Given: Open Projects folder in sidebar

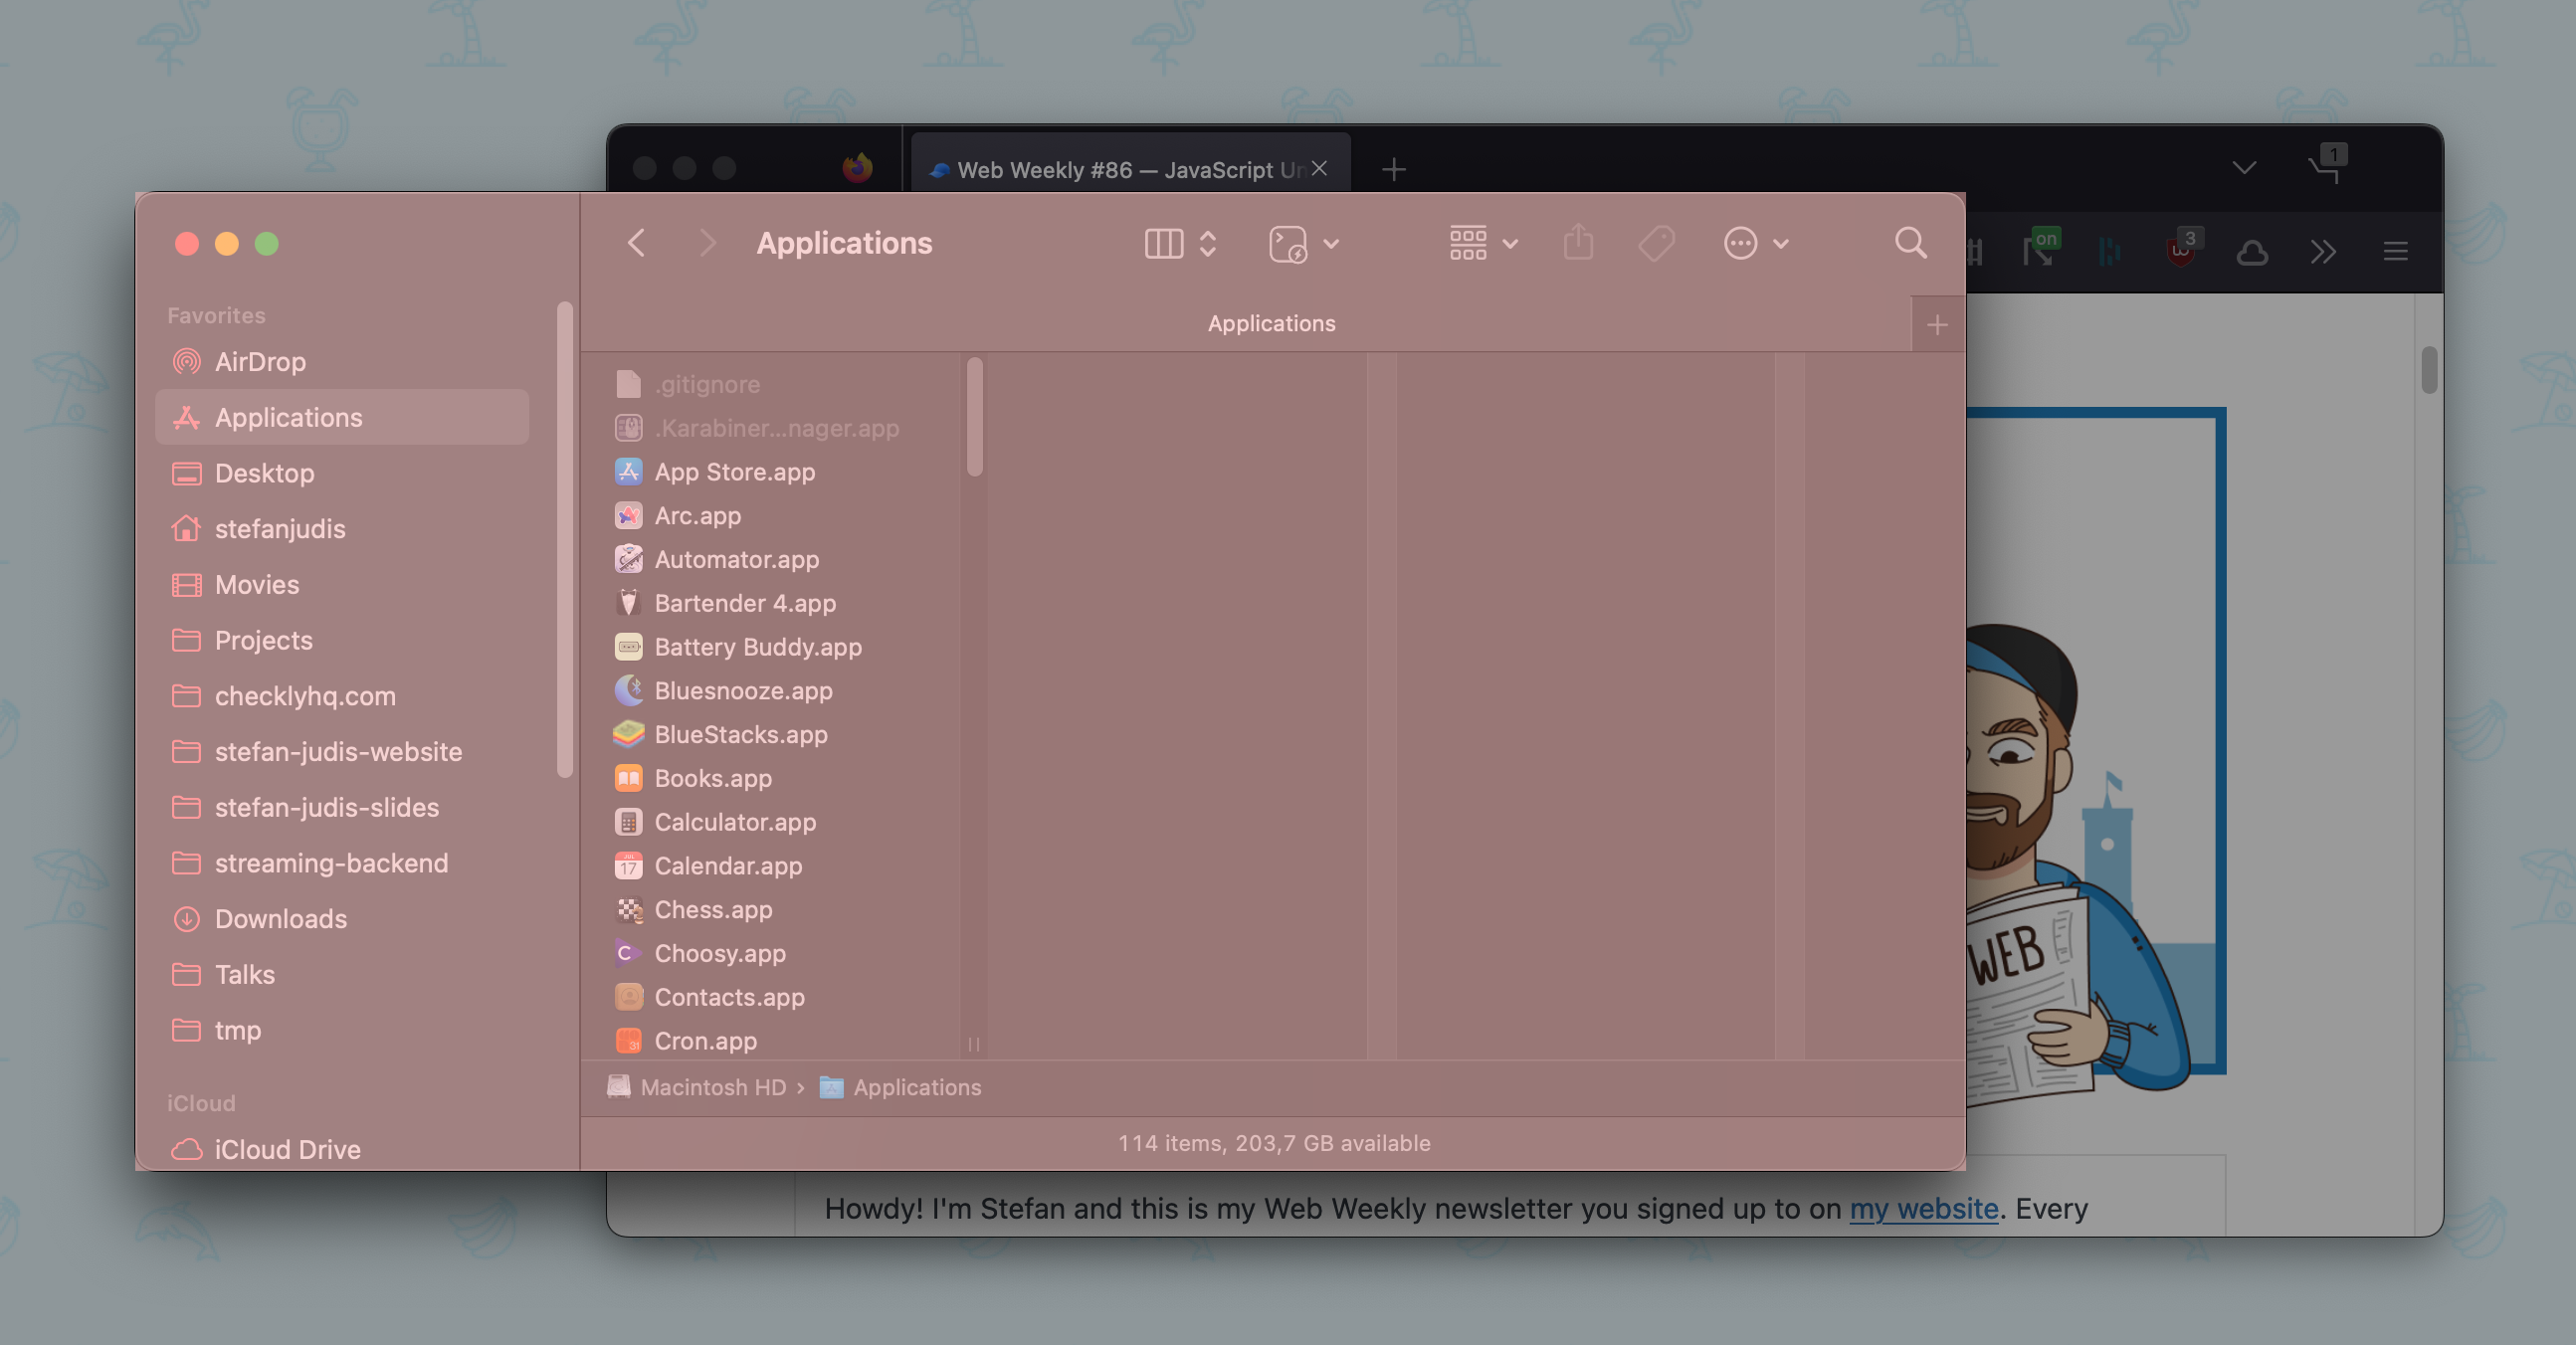Looking at the screenshot, I should click(341, 640).
